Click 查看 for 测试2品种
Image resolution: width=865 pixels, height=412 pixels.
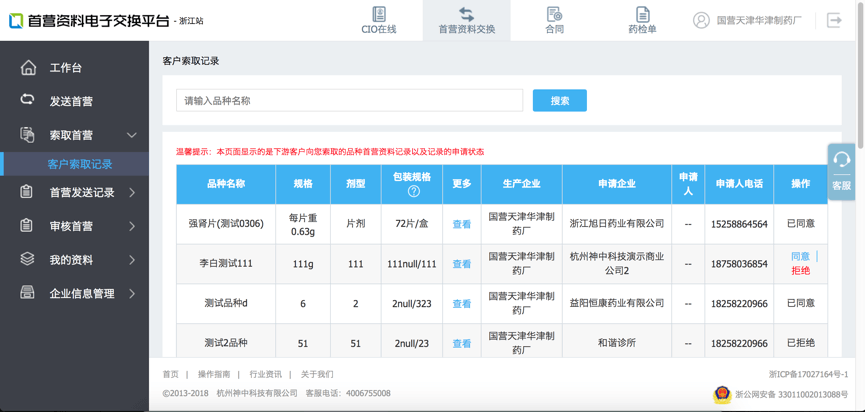(x=462, y=344)
